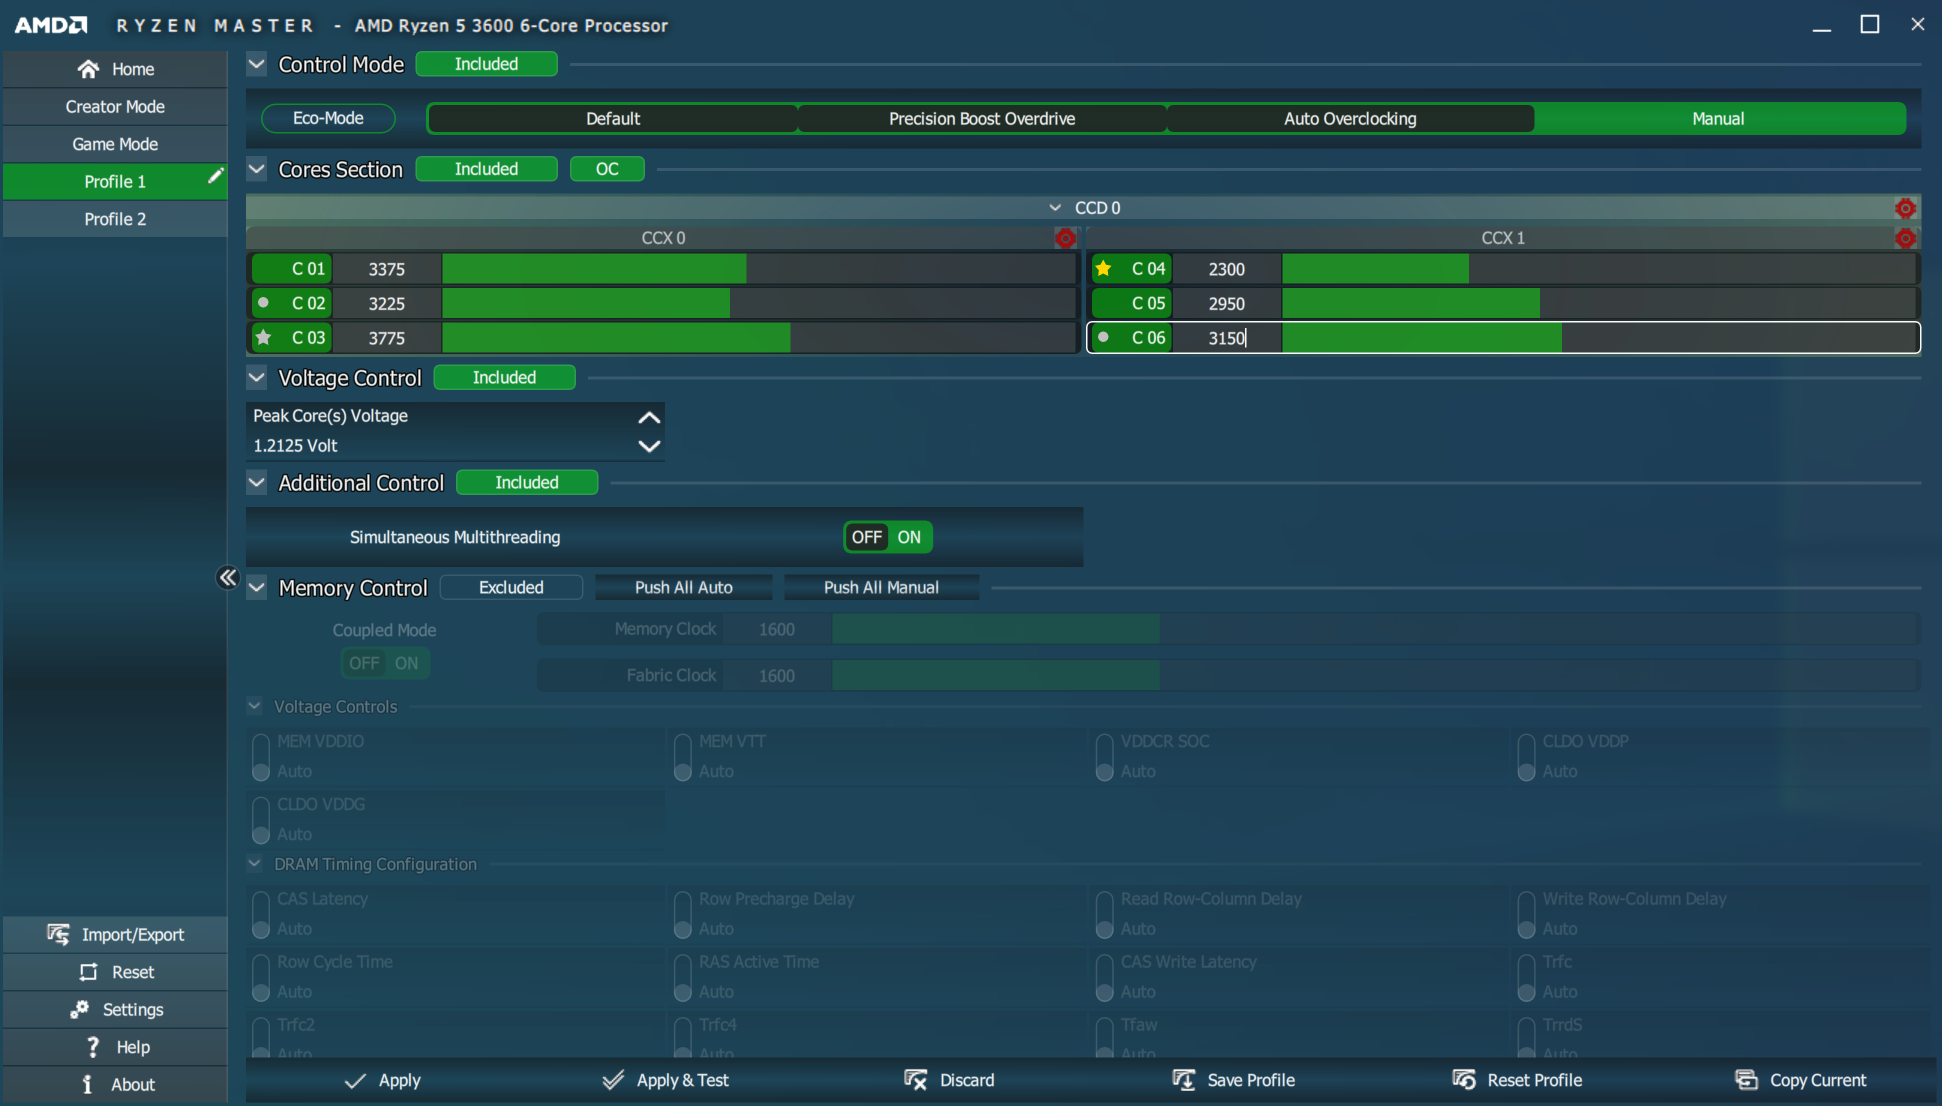Click the AMD logo in title bar
Screen dimensions: 1942x1106
click(51, 25)
